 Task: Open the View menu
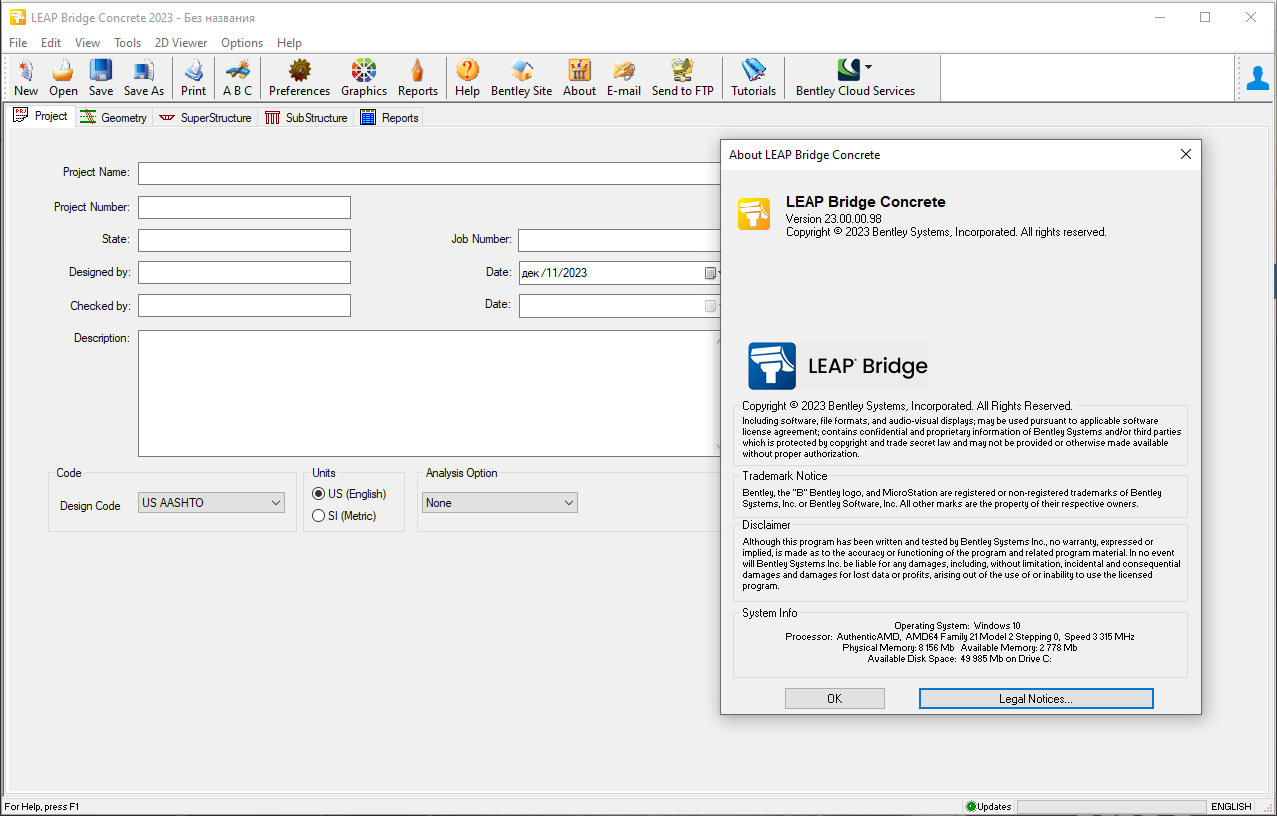tap(88, 43)
